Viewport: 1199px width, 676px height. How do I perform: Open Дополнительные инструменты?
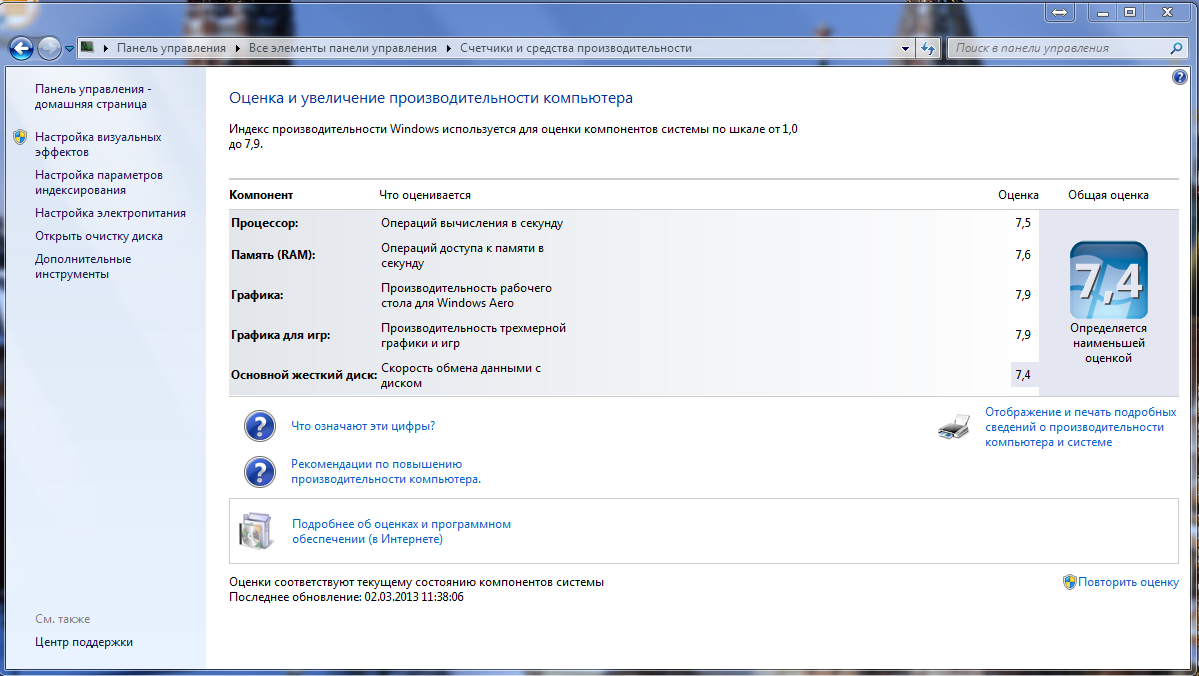(x=83, y=267)
